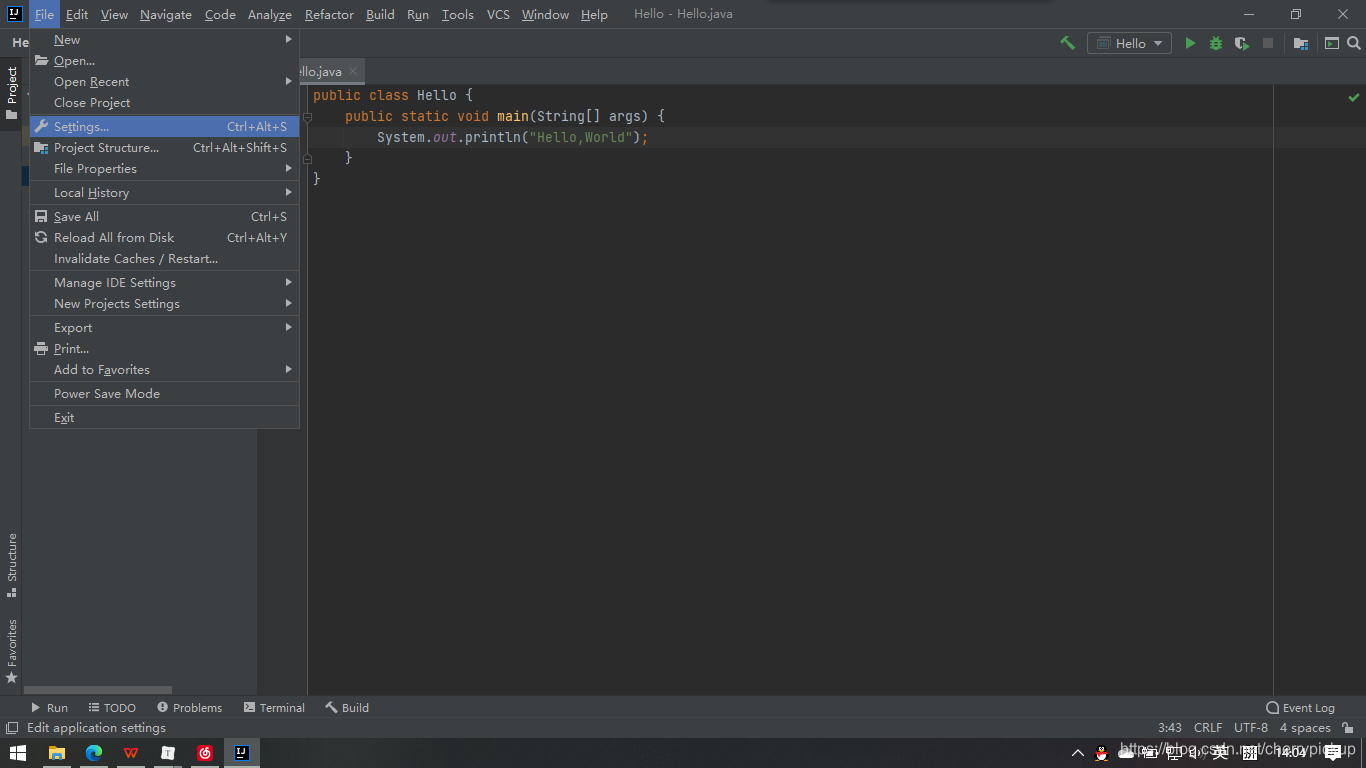
Task: Click the CRLF line separator indicator
Action: point(1208,728)
